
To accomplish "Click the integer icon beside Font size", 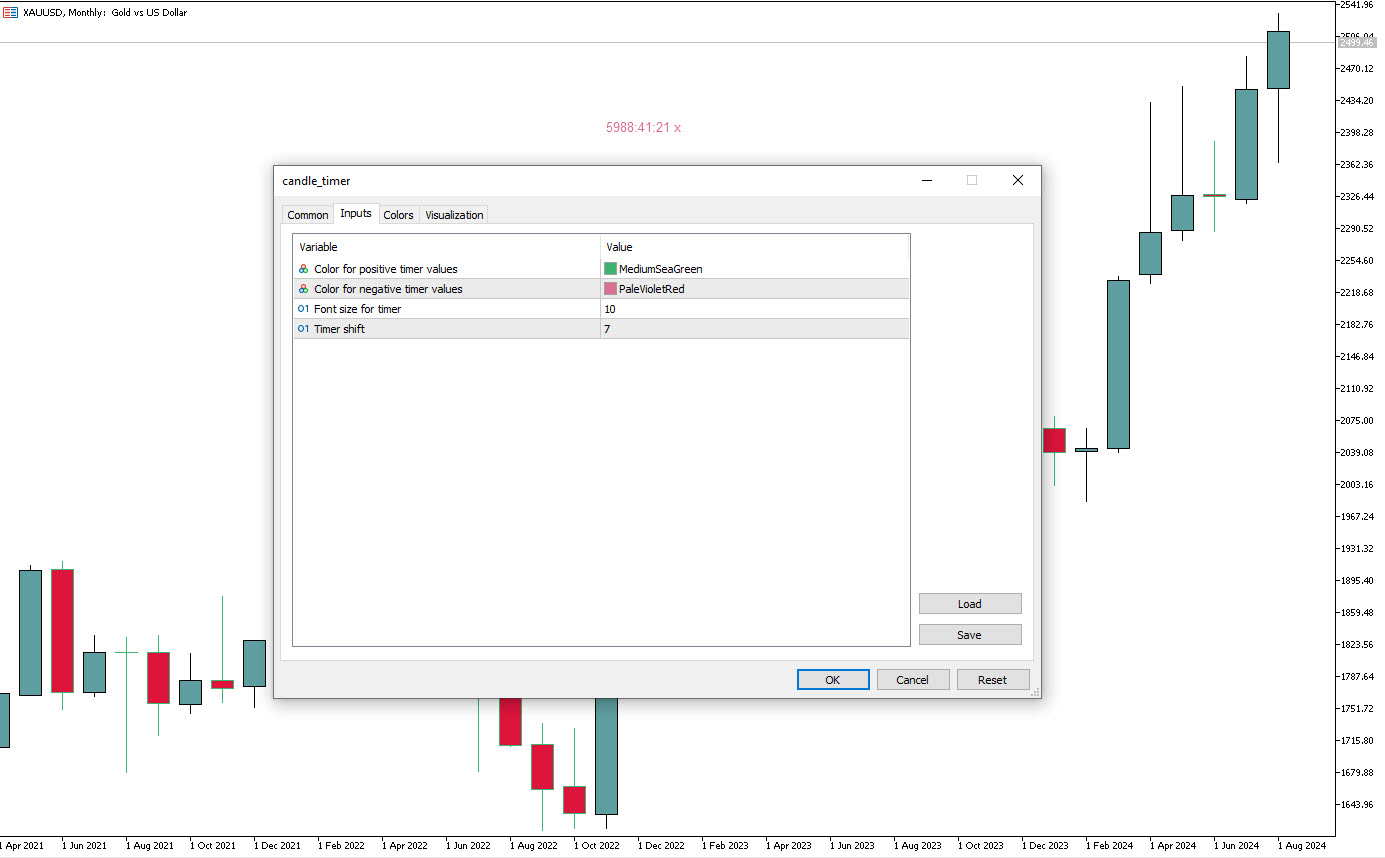I will 303,309.
